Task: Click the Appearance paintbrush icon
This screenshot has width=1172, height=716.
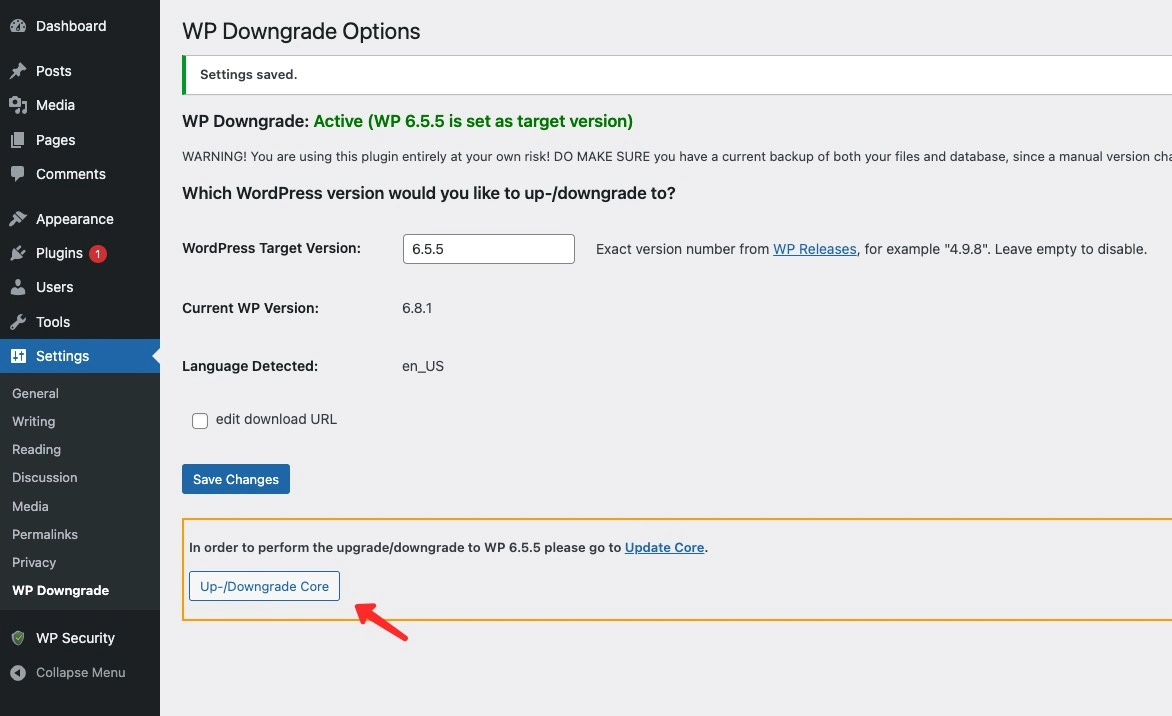Action: coord(18,219)
